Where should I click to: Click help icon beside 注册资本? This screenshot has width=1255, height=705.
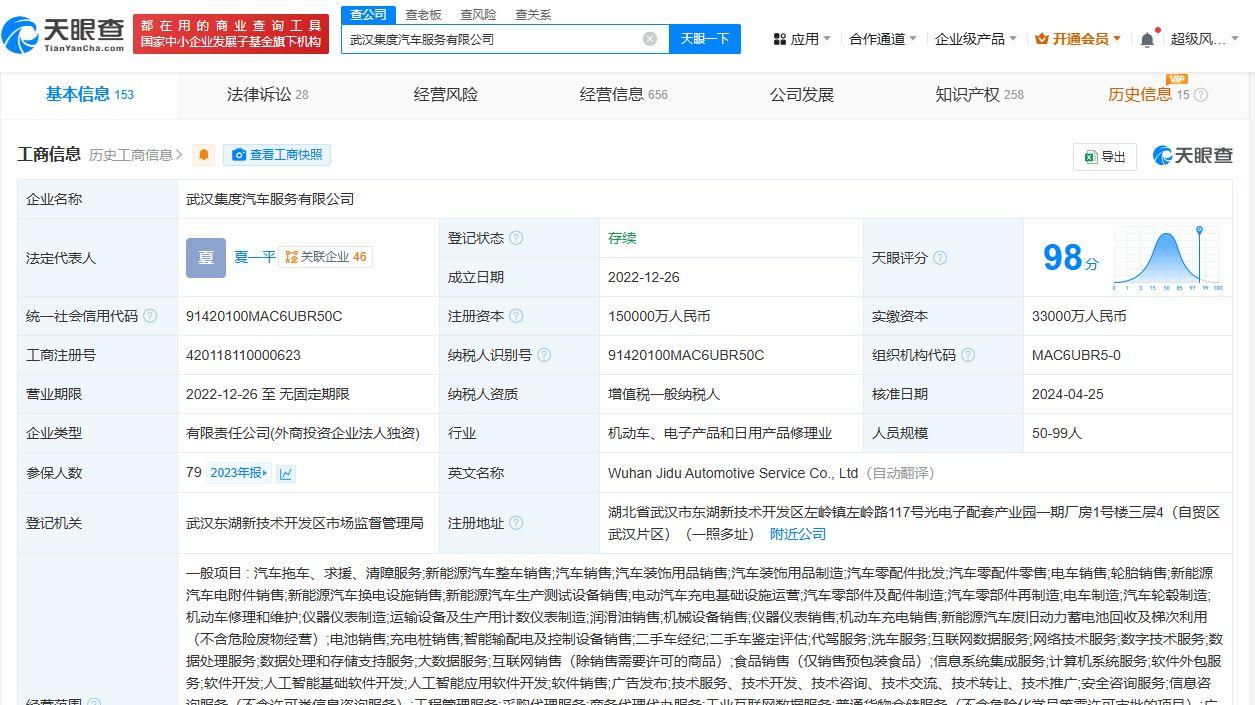[x=516, y=316]
